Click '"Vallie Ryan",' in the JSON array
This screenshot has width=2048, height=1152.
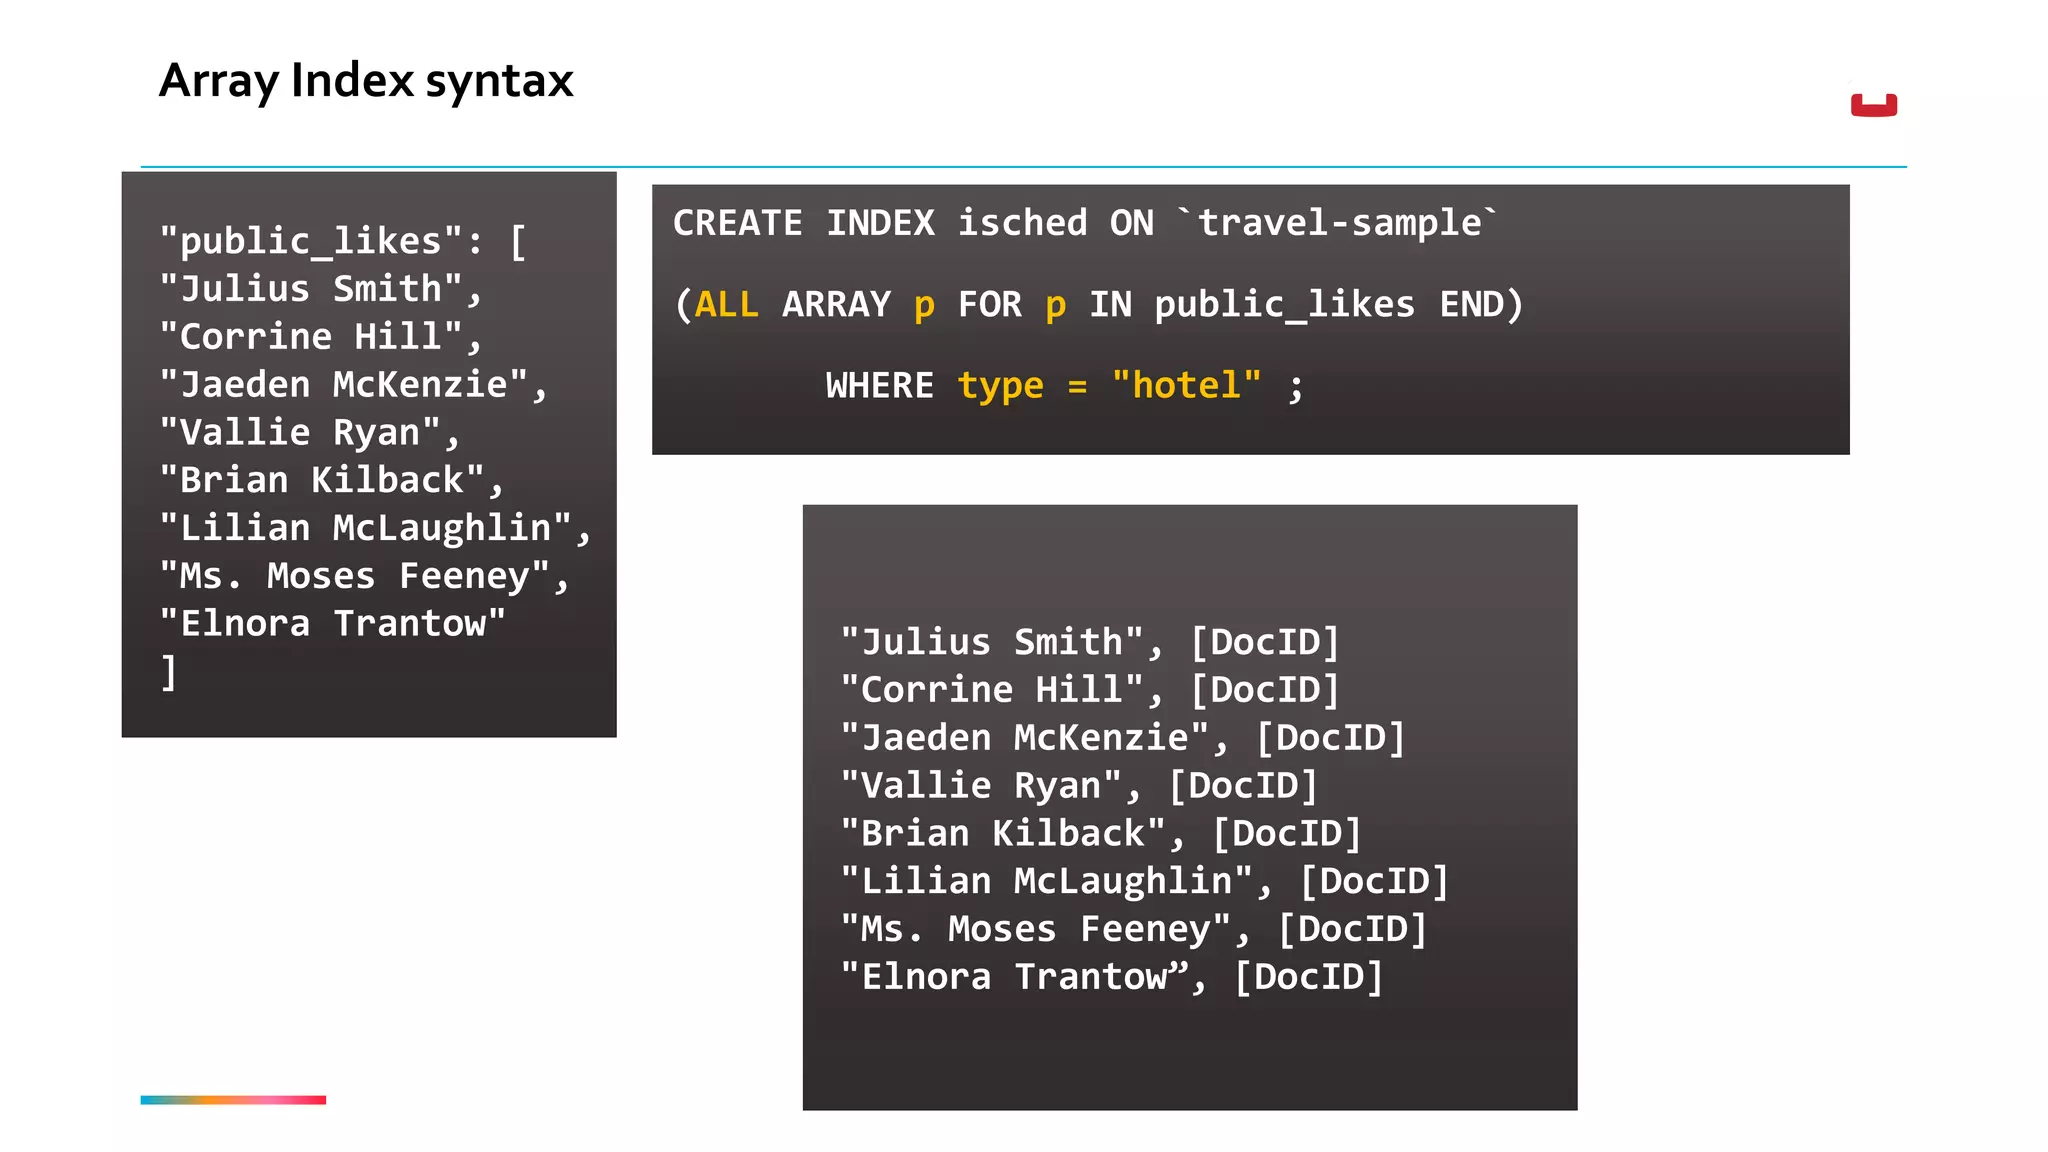click(x=310, y=433)
